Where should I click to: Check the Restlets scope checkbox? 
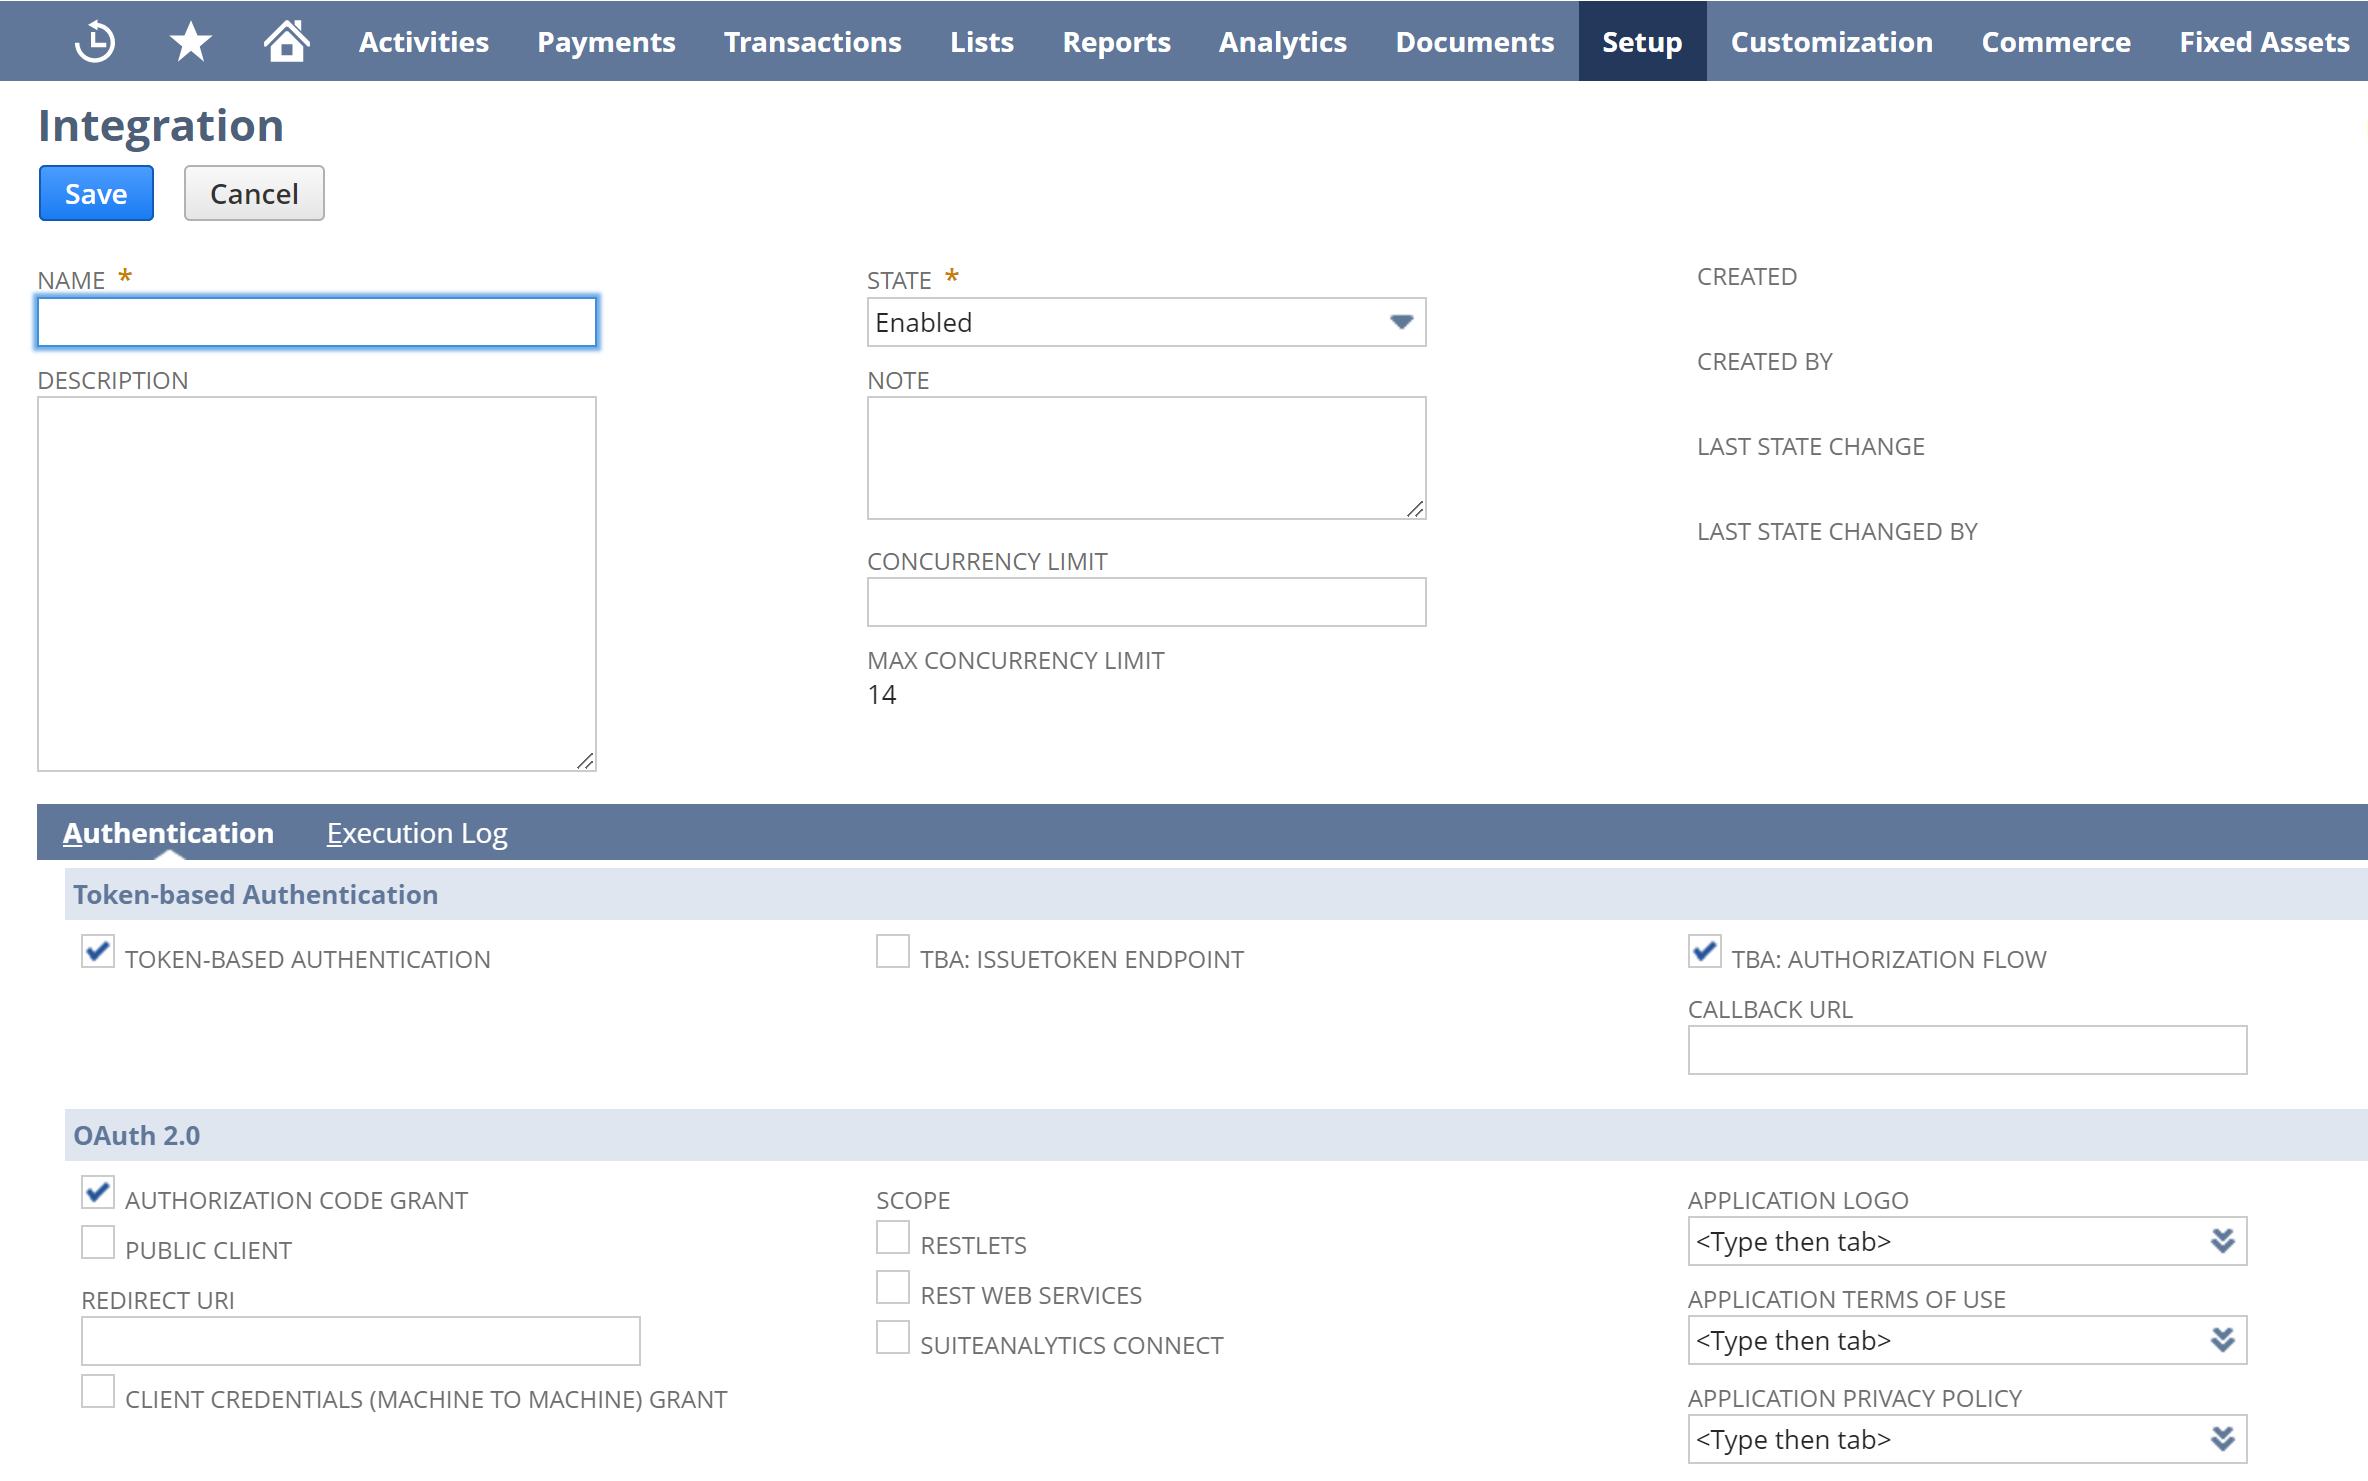pos(893,1237)
